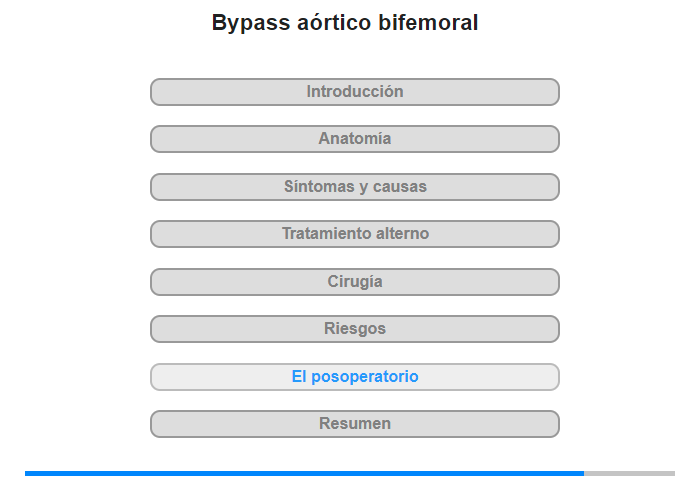Choose the first menu entry, Introducción
The width and height of the screenshot is (700, 480).
[354, 92]
